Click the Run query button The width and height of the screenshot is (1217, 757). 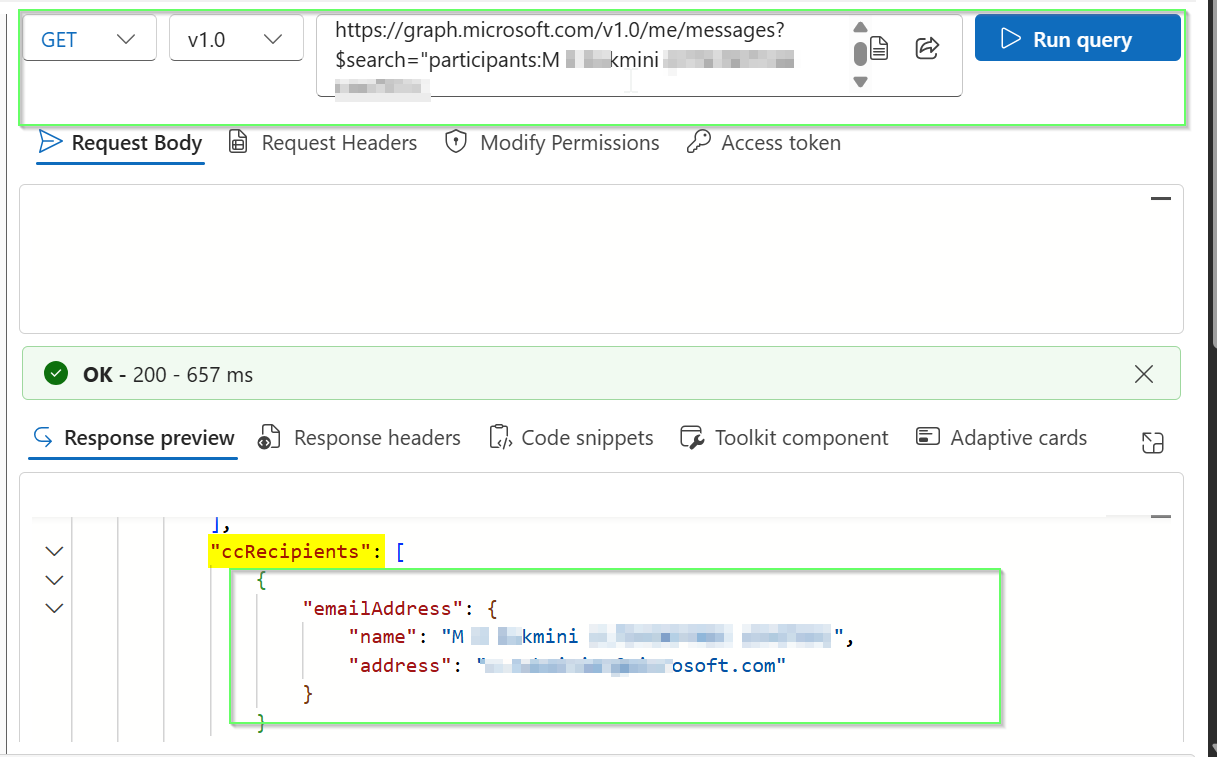1078,39
